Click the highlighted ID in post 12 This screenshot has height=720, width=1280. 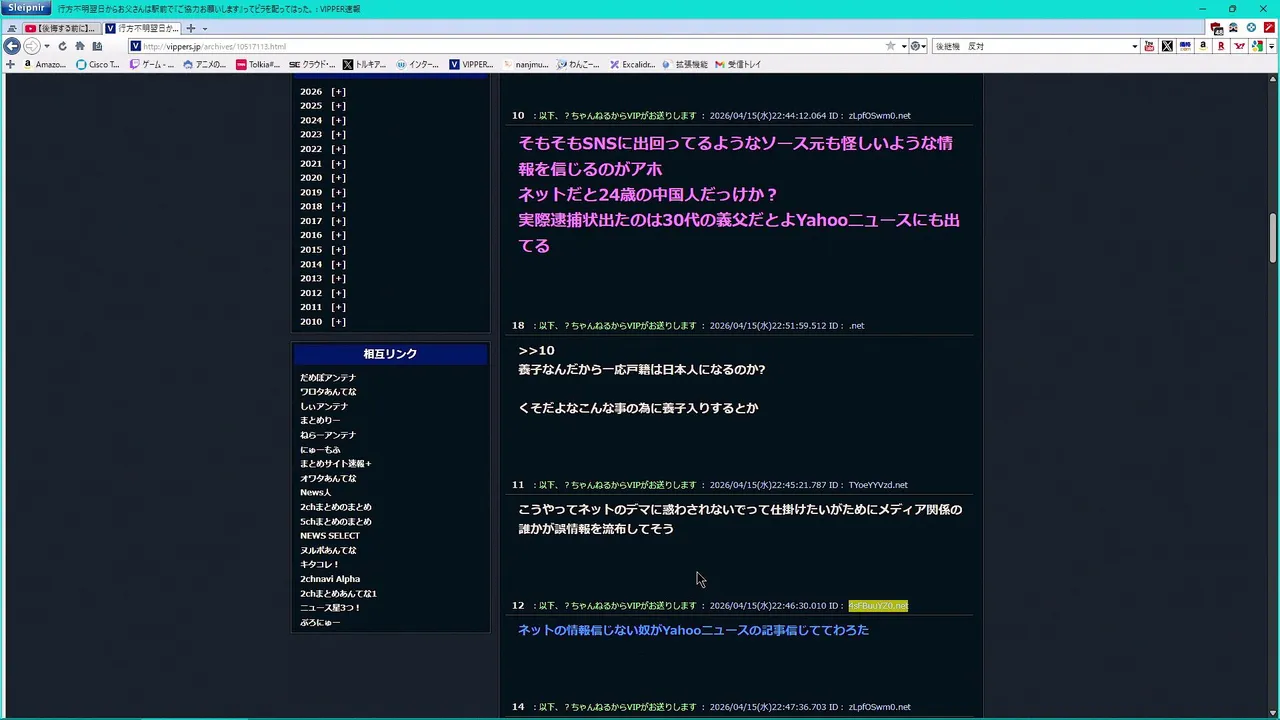[x=878, y=606]
